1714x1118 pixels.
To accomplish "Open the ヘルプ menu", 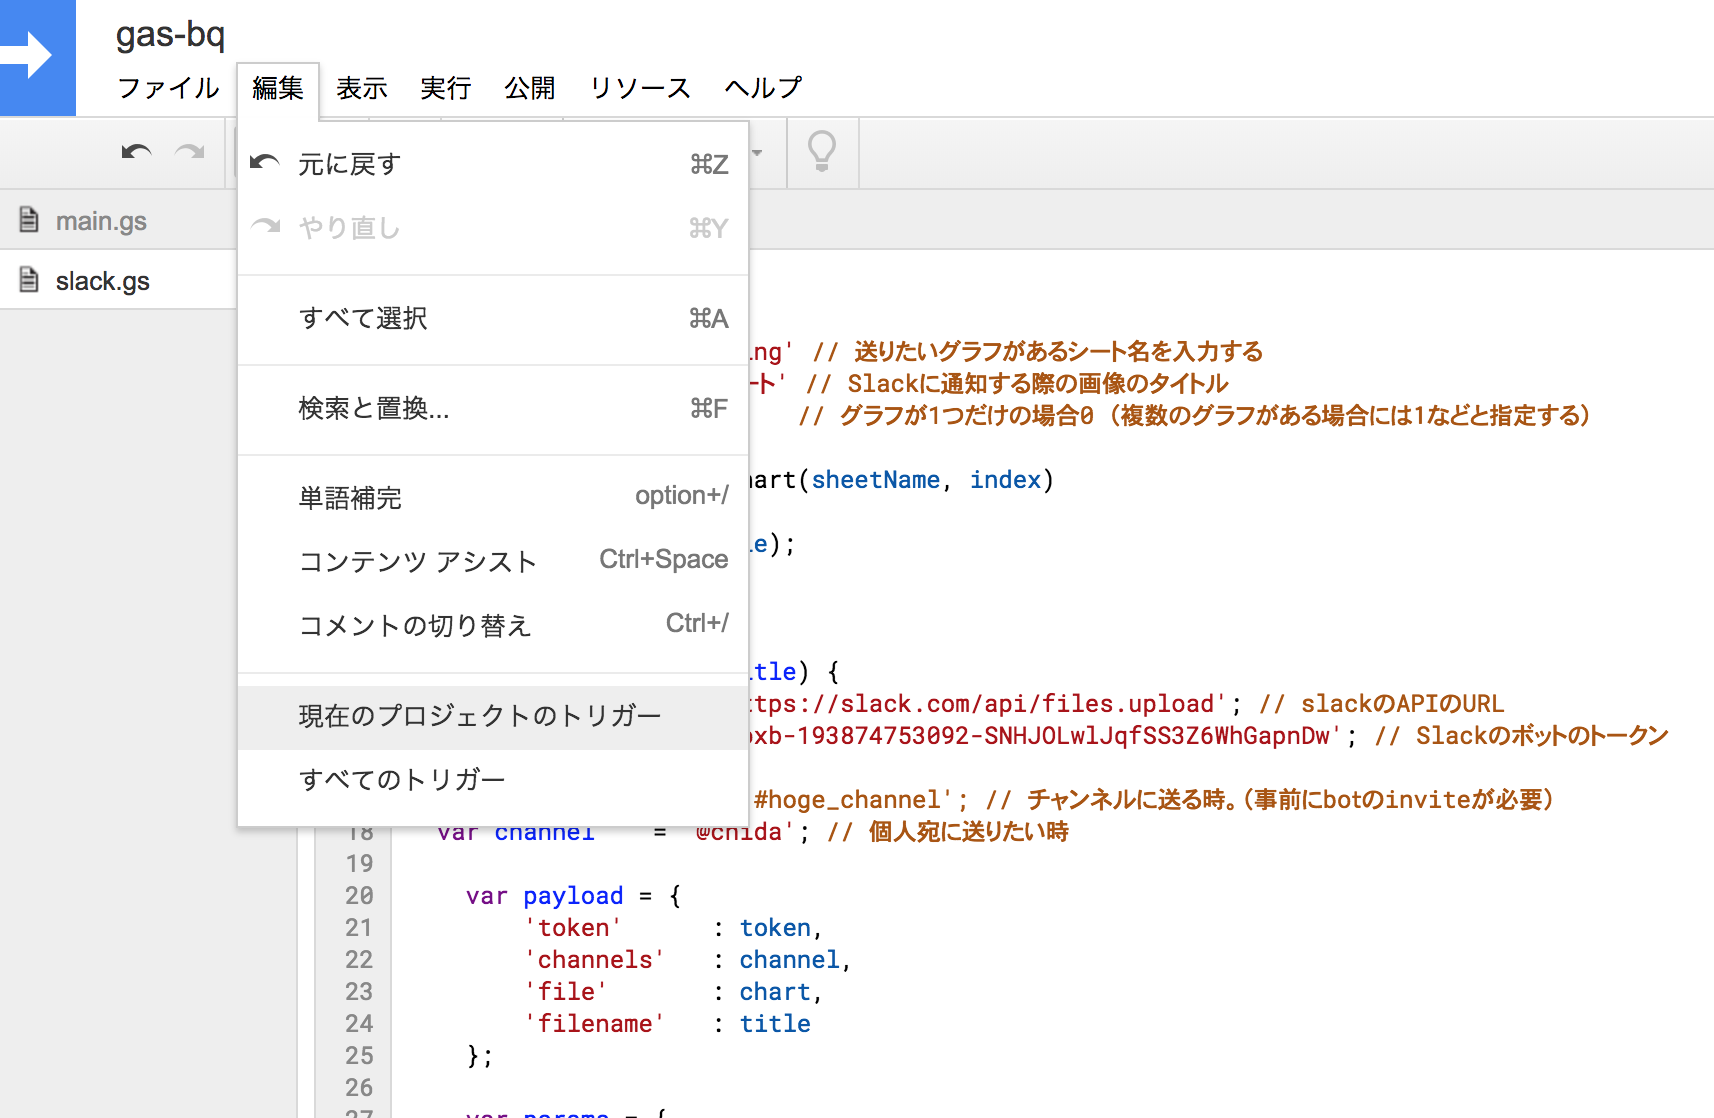I will tap(763, 88).
